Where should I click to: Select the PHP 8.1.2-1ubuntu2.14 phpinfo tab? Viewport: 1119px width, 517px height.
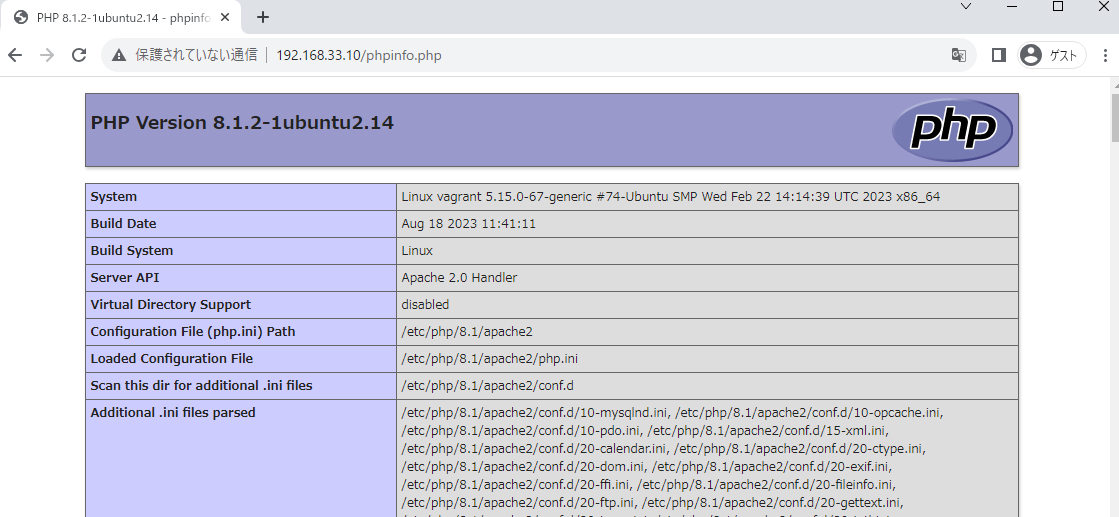coord(121,17)
